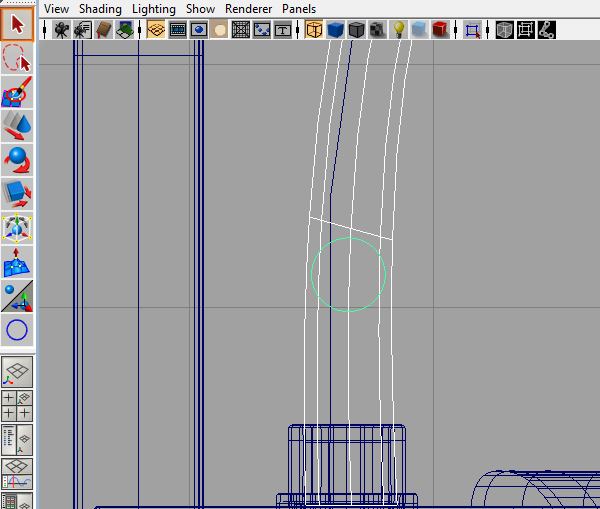Select the Rotate tool sphere icon
The width and height of the screenshot is (600, 509).
(x=17, y=160)
